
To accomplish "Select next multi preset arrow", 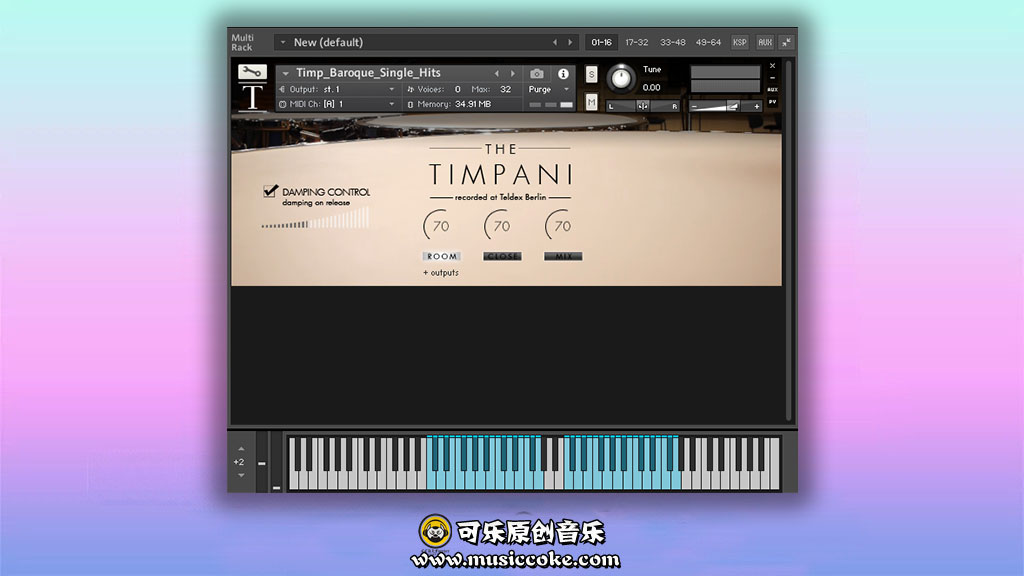I will [x=570, y=42].
